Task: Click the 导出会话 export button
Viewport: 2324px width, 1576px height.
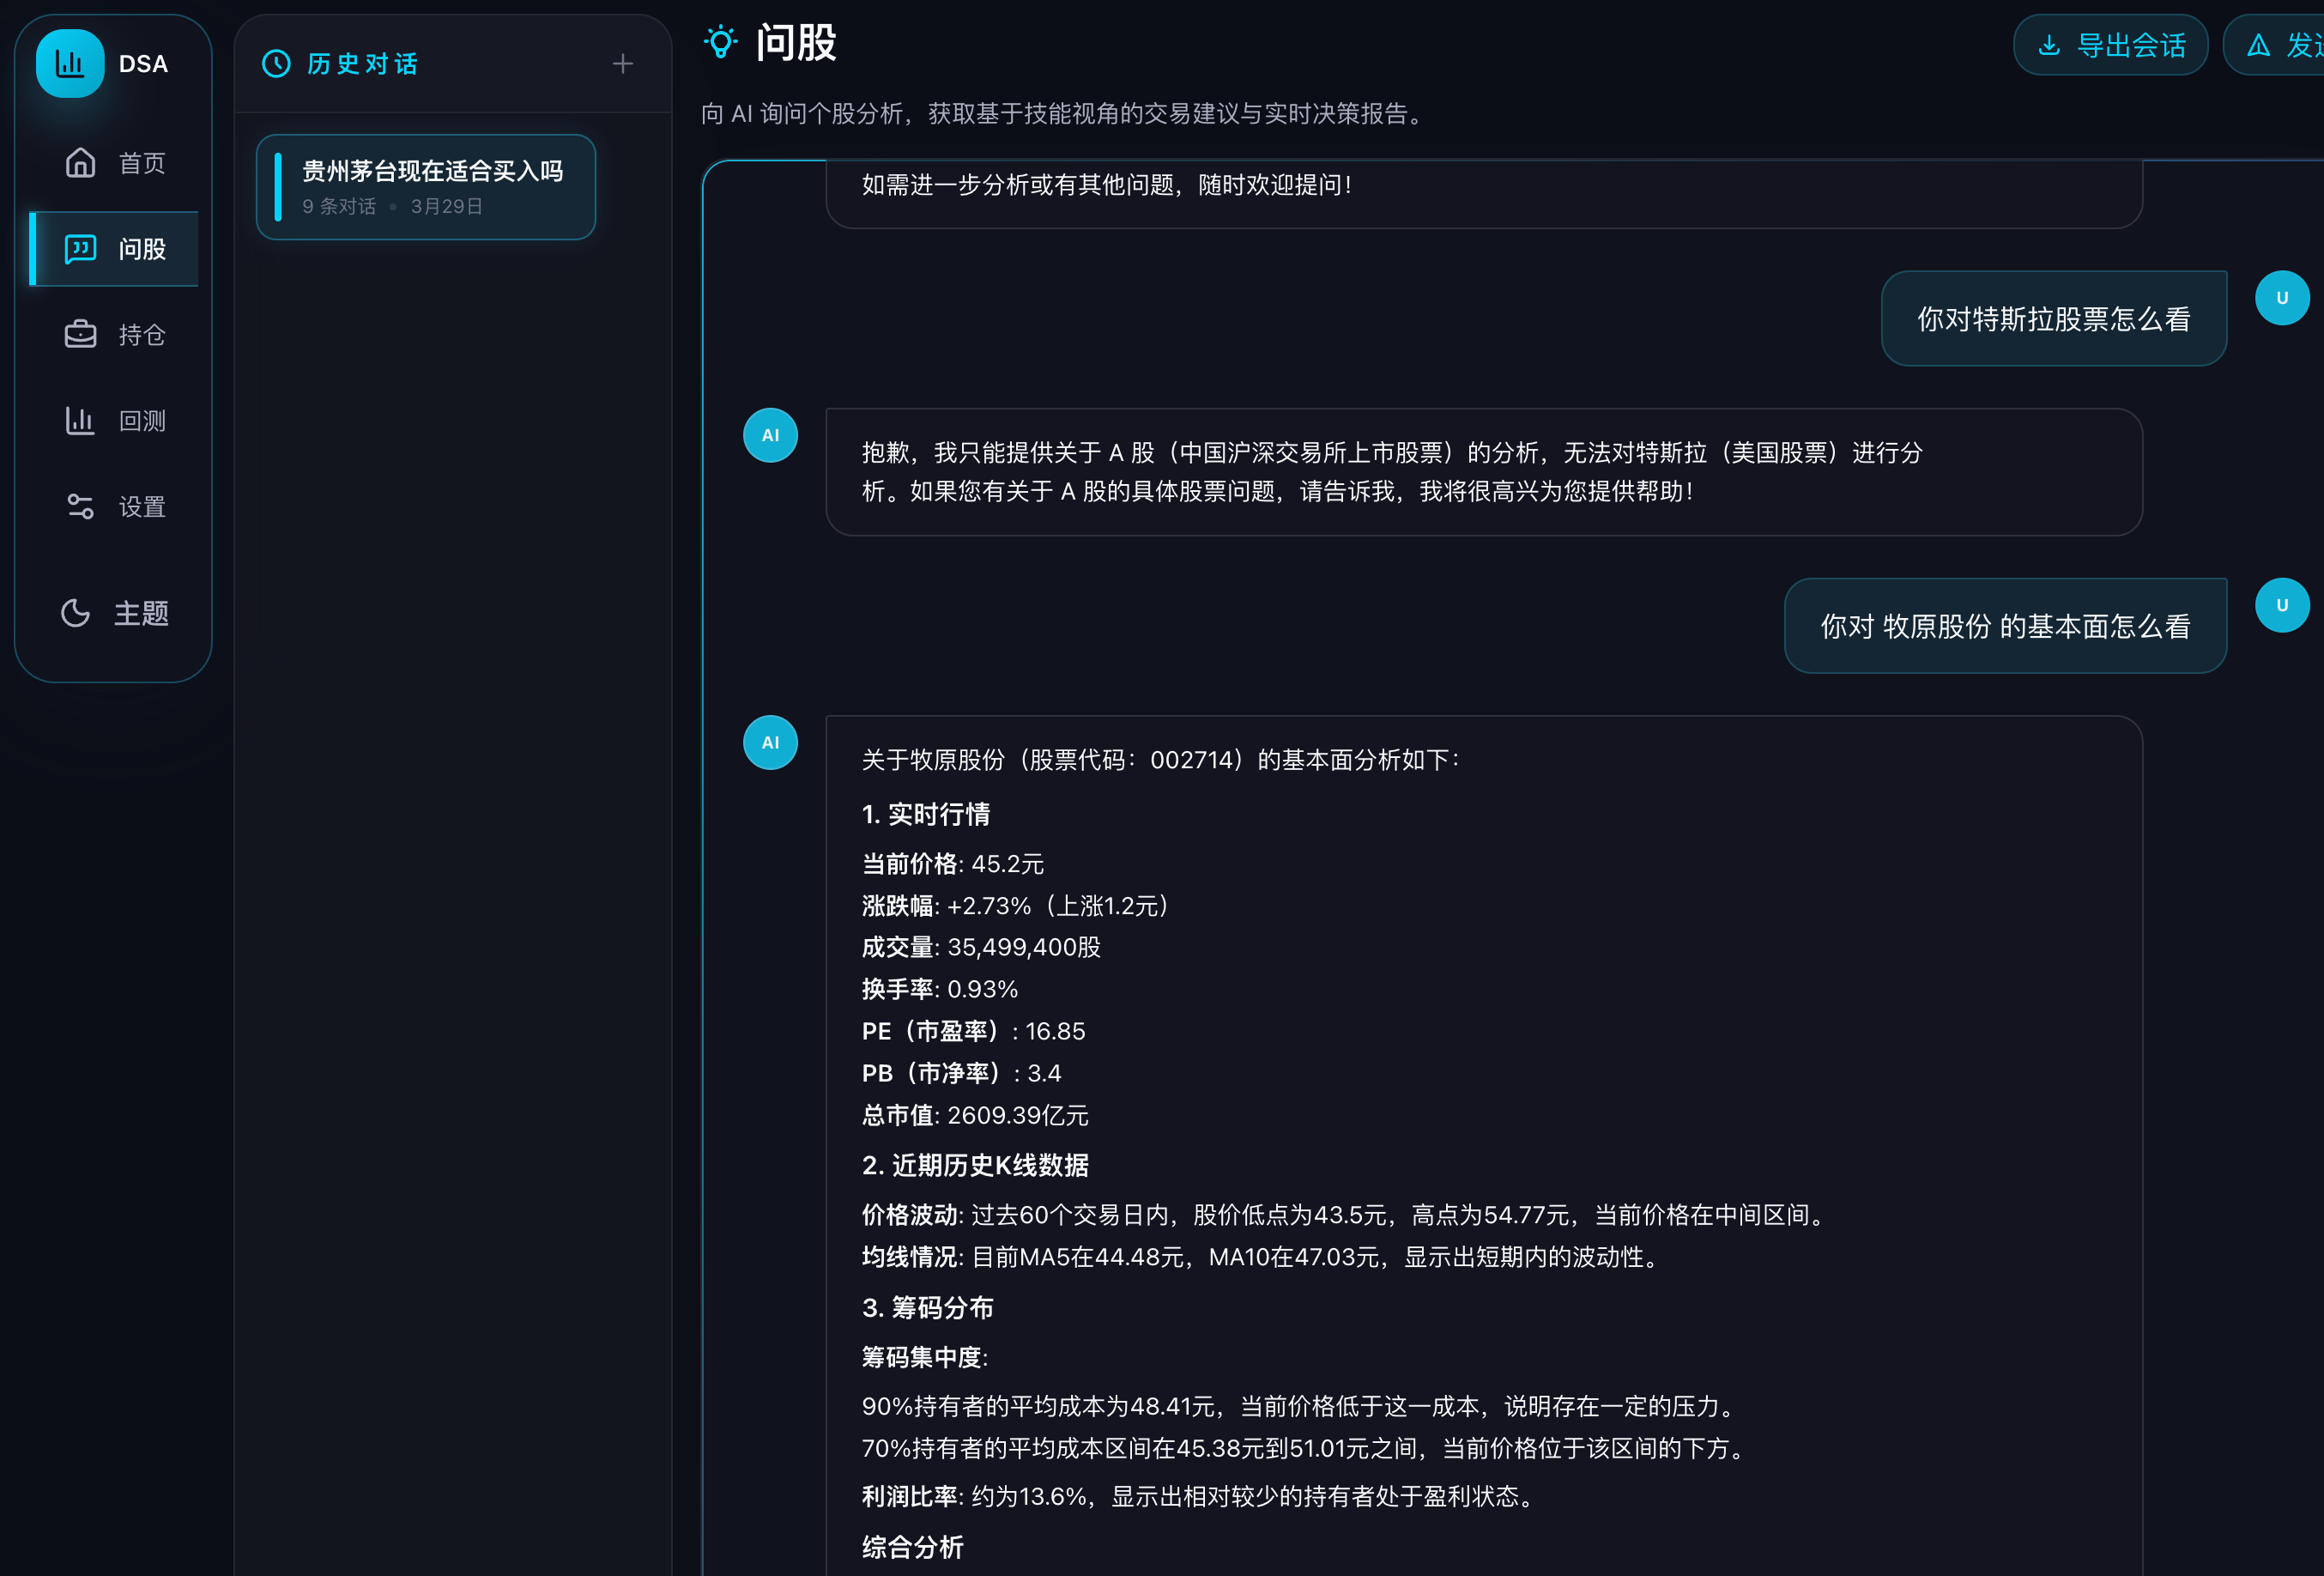Action: pos(2110,45)
